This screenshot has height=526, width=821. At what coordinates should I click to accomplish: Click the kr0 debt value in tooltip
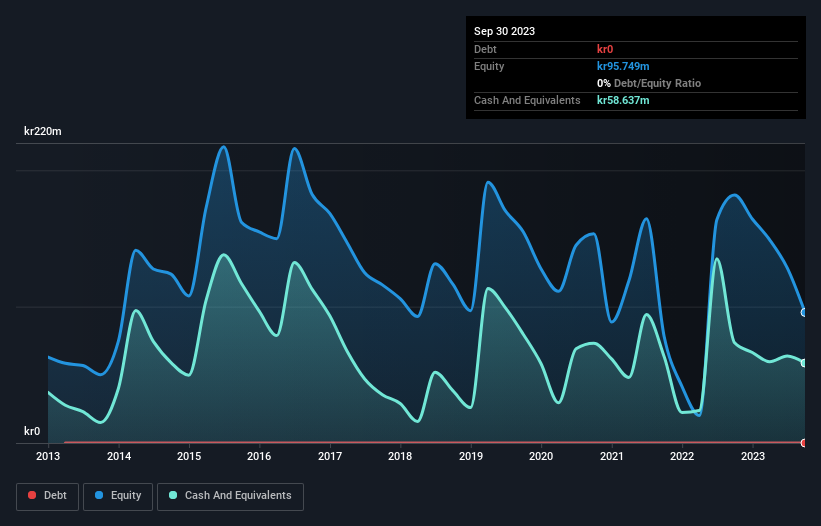(605, 49)
